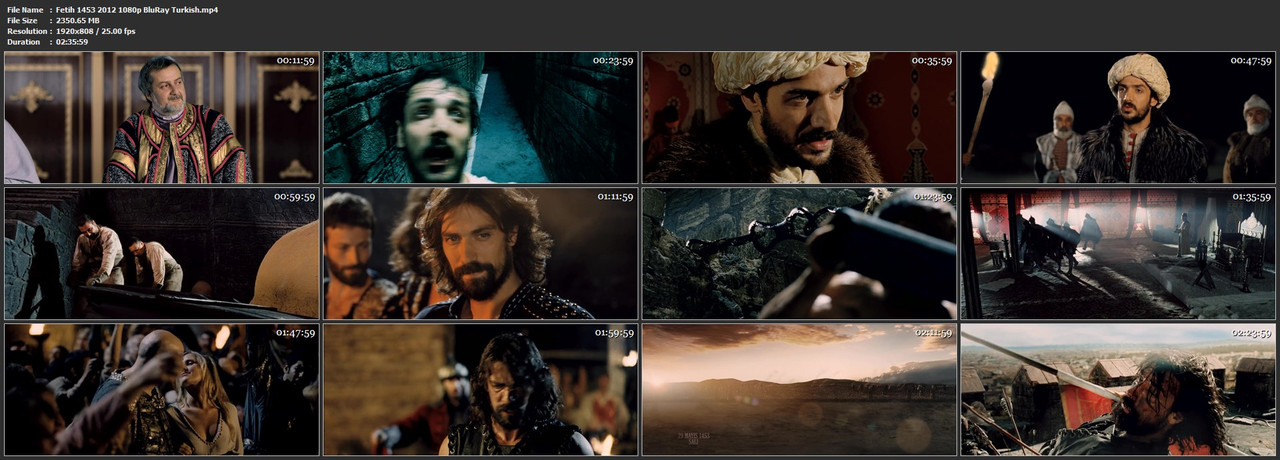Select the thumbnail marked 01:59:59

[480, 390]
